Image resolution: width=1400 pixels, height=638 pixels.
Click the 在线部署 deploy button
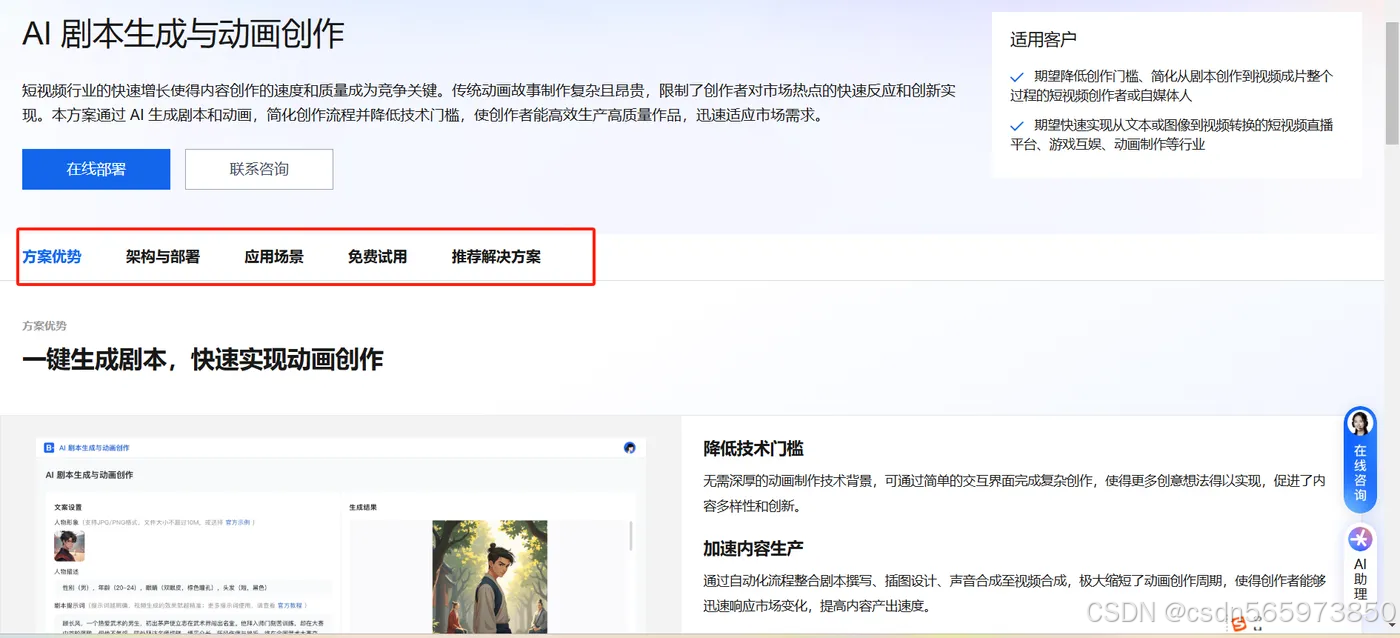[96, 169]
